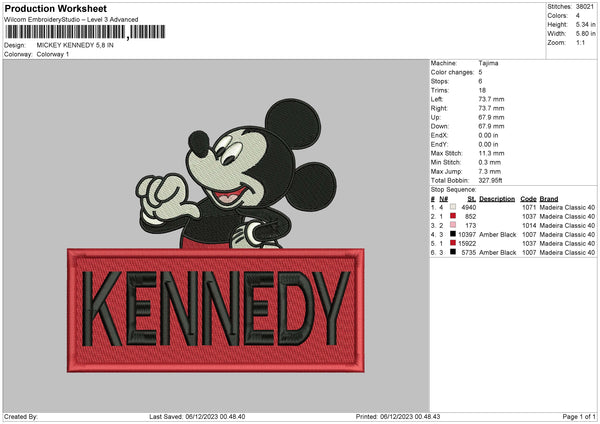Click the 'Production Worksheet' title

(55, 8)
